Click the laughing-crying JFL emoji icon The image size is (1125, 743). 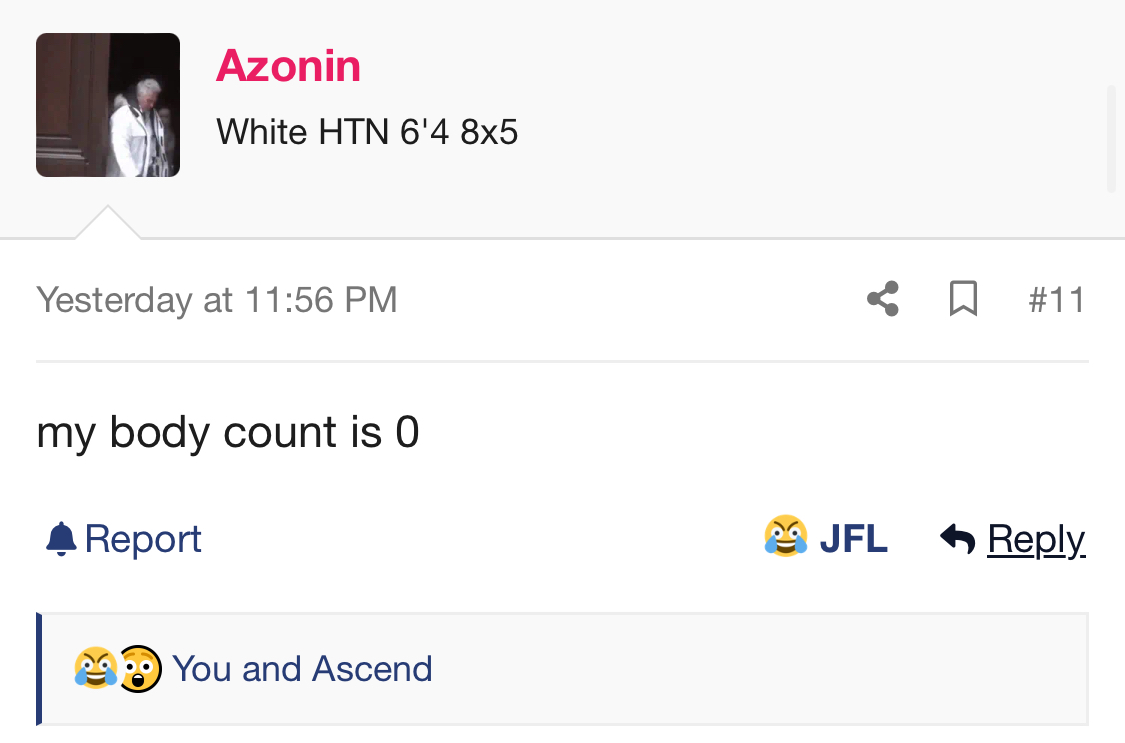pyautogui.click(x=786, y=536)
